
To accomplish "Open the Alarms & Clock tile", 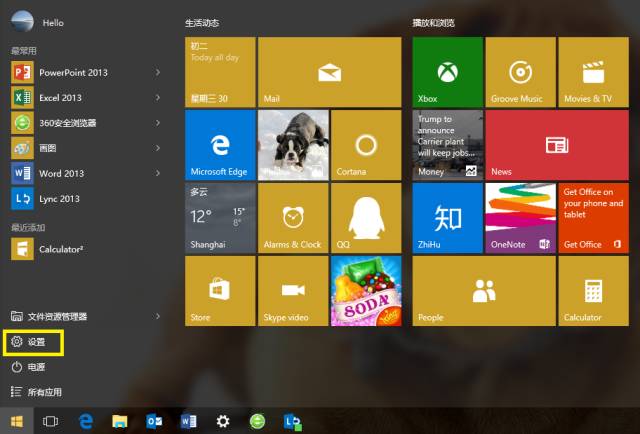I will click(293, 218).
